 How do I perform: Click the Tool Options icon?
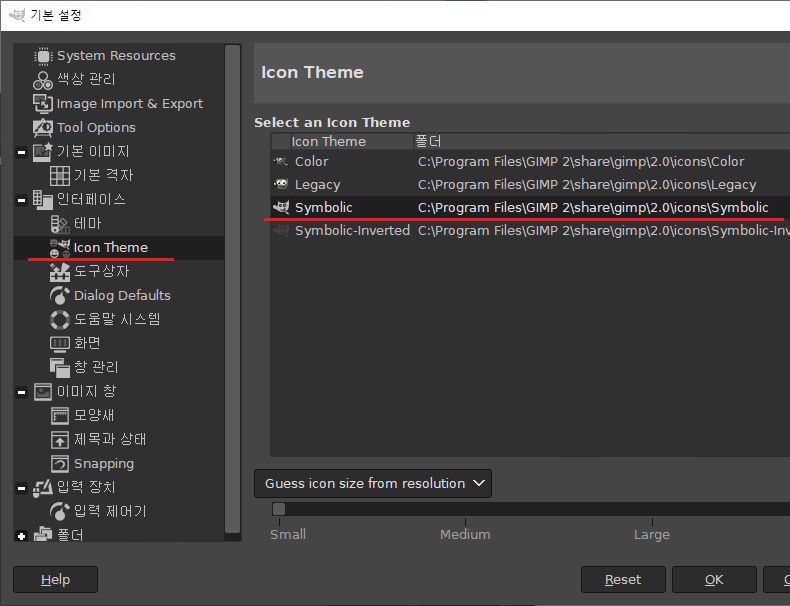pyautogui.click(x=43, y=128)
